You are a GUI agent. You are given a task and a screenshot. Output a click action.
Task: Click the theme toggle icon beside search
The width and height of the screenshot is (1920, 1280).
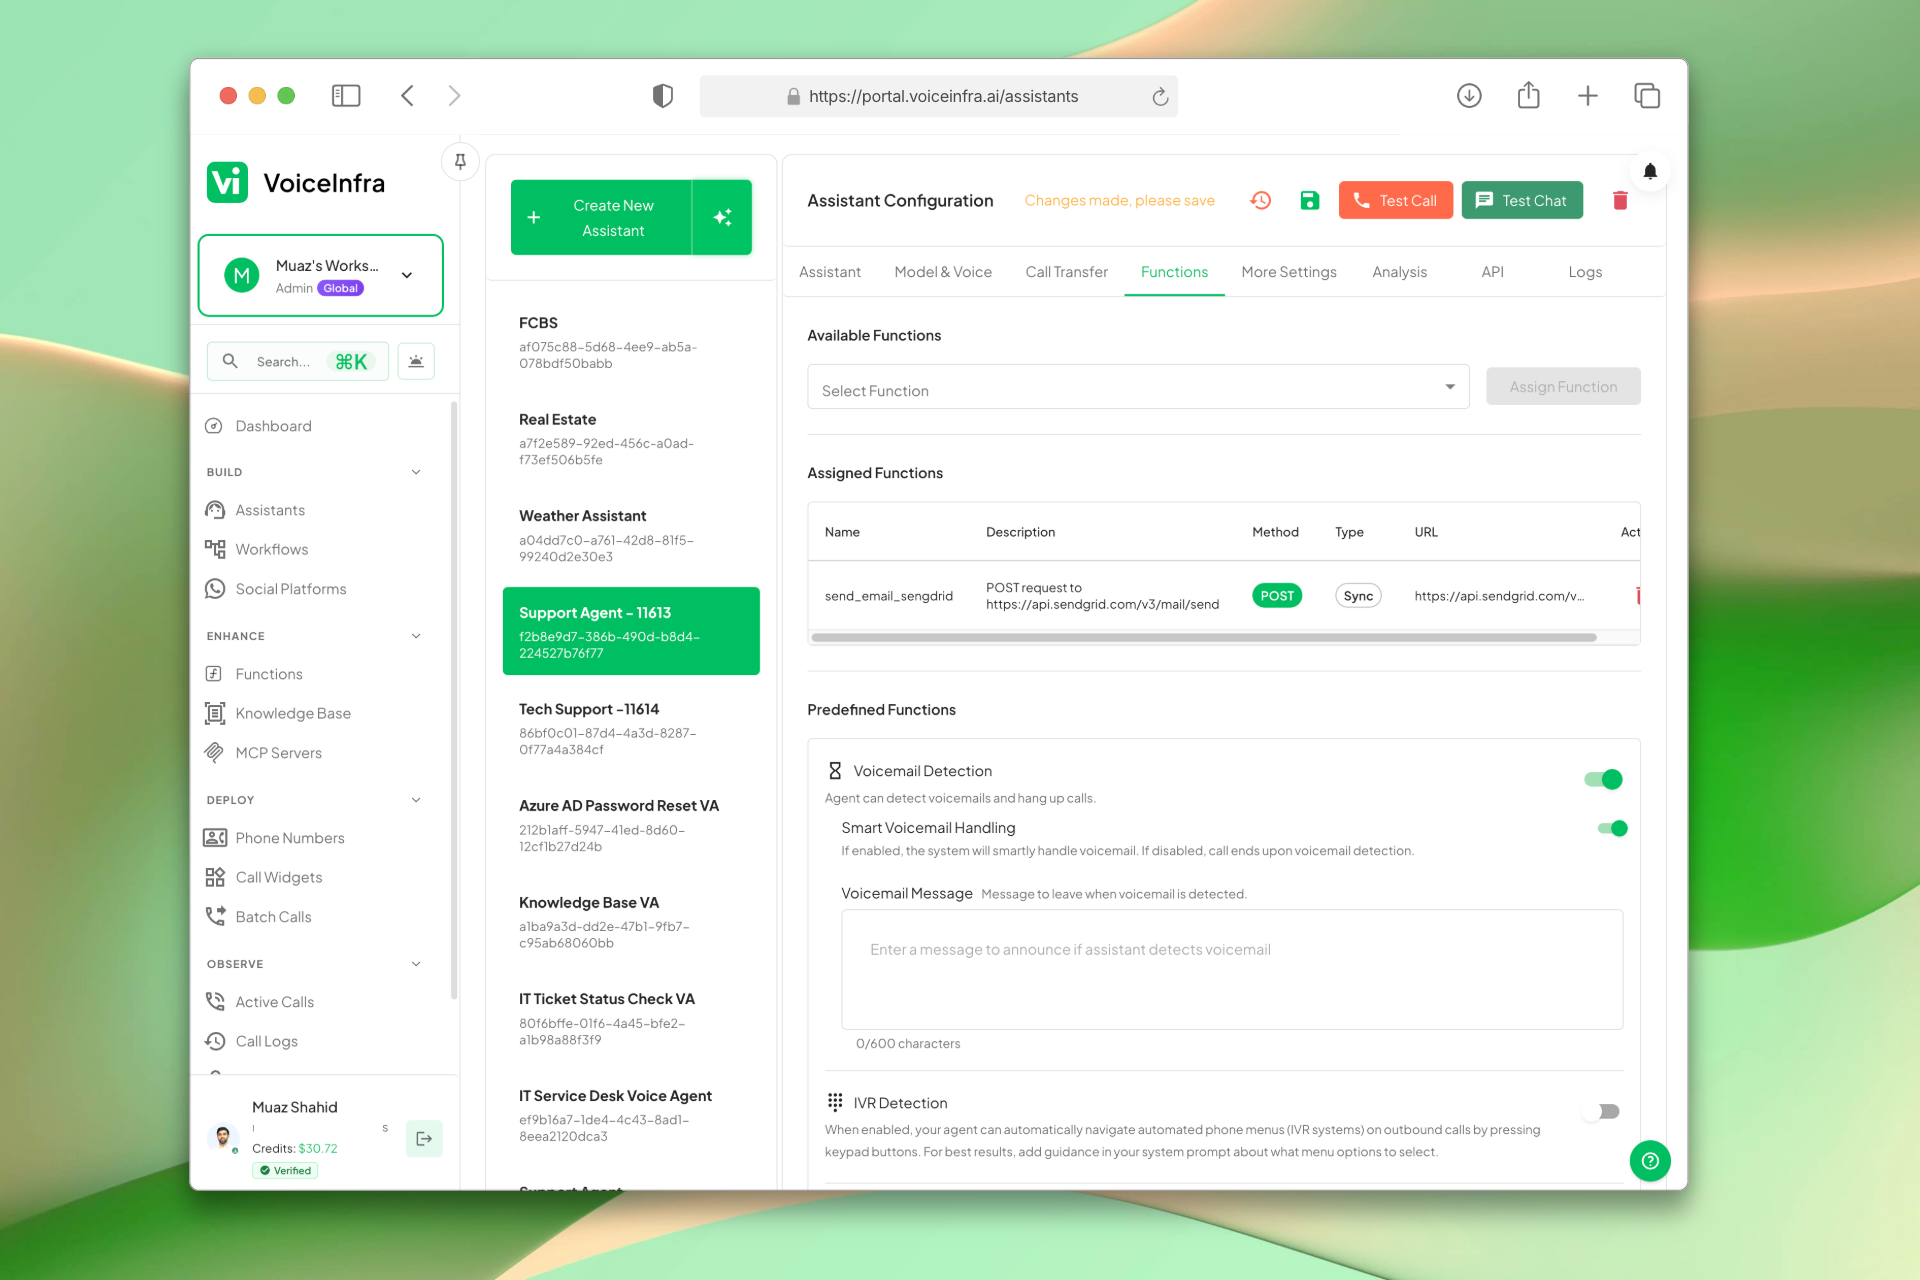(x=416, y=361)
